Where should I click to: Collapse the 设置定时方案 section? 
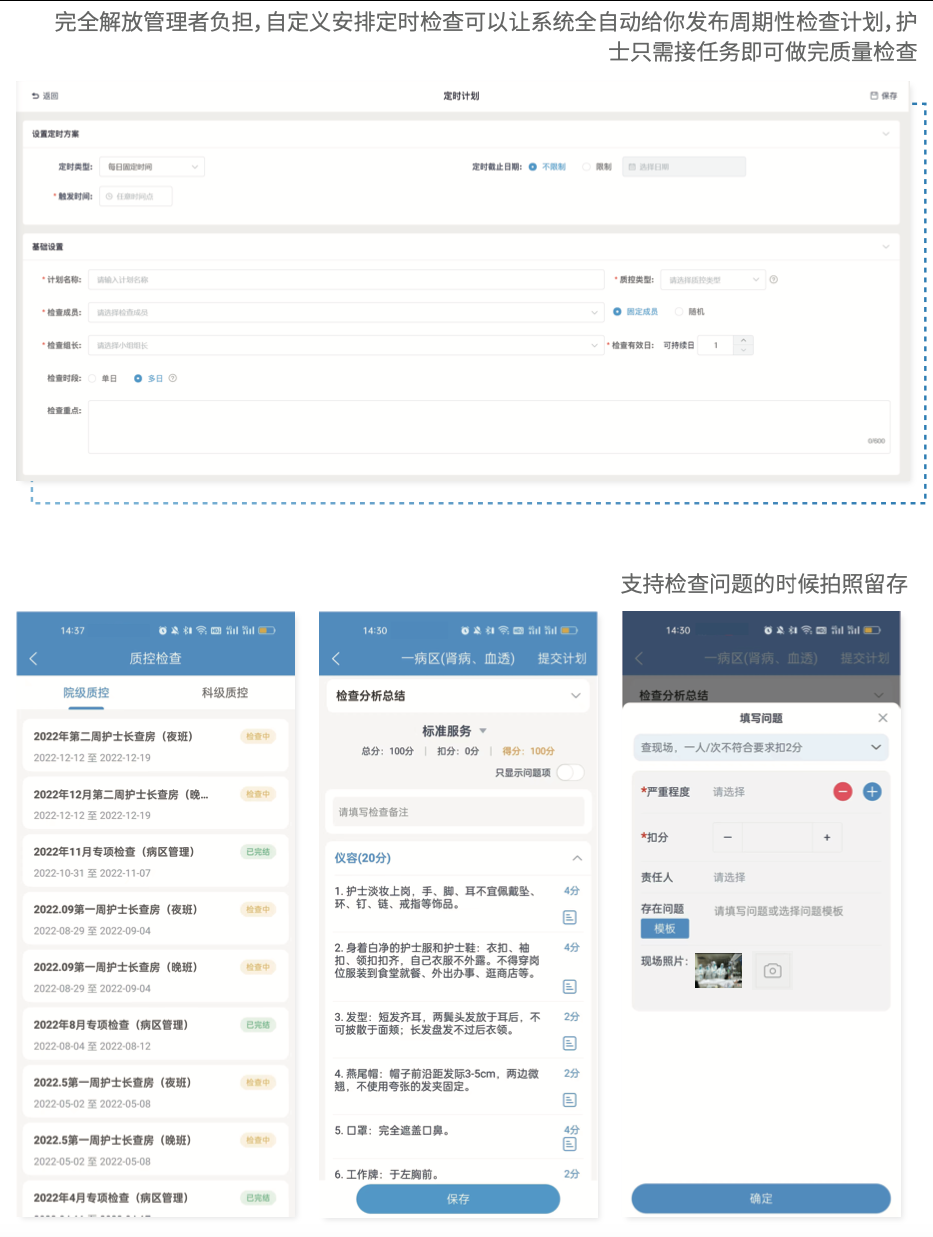885,133
